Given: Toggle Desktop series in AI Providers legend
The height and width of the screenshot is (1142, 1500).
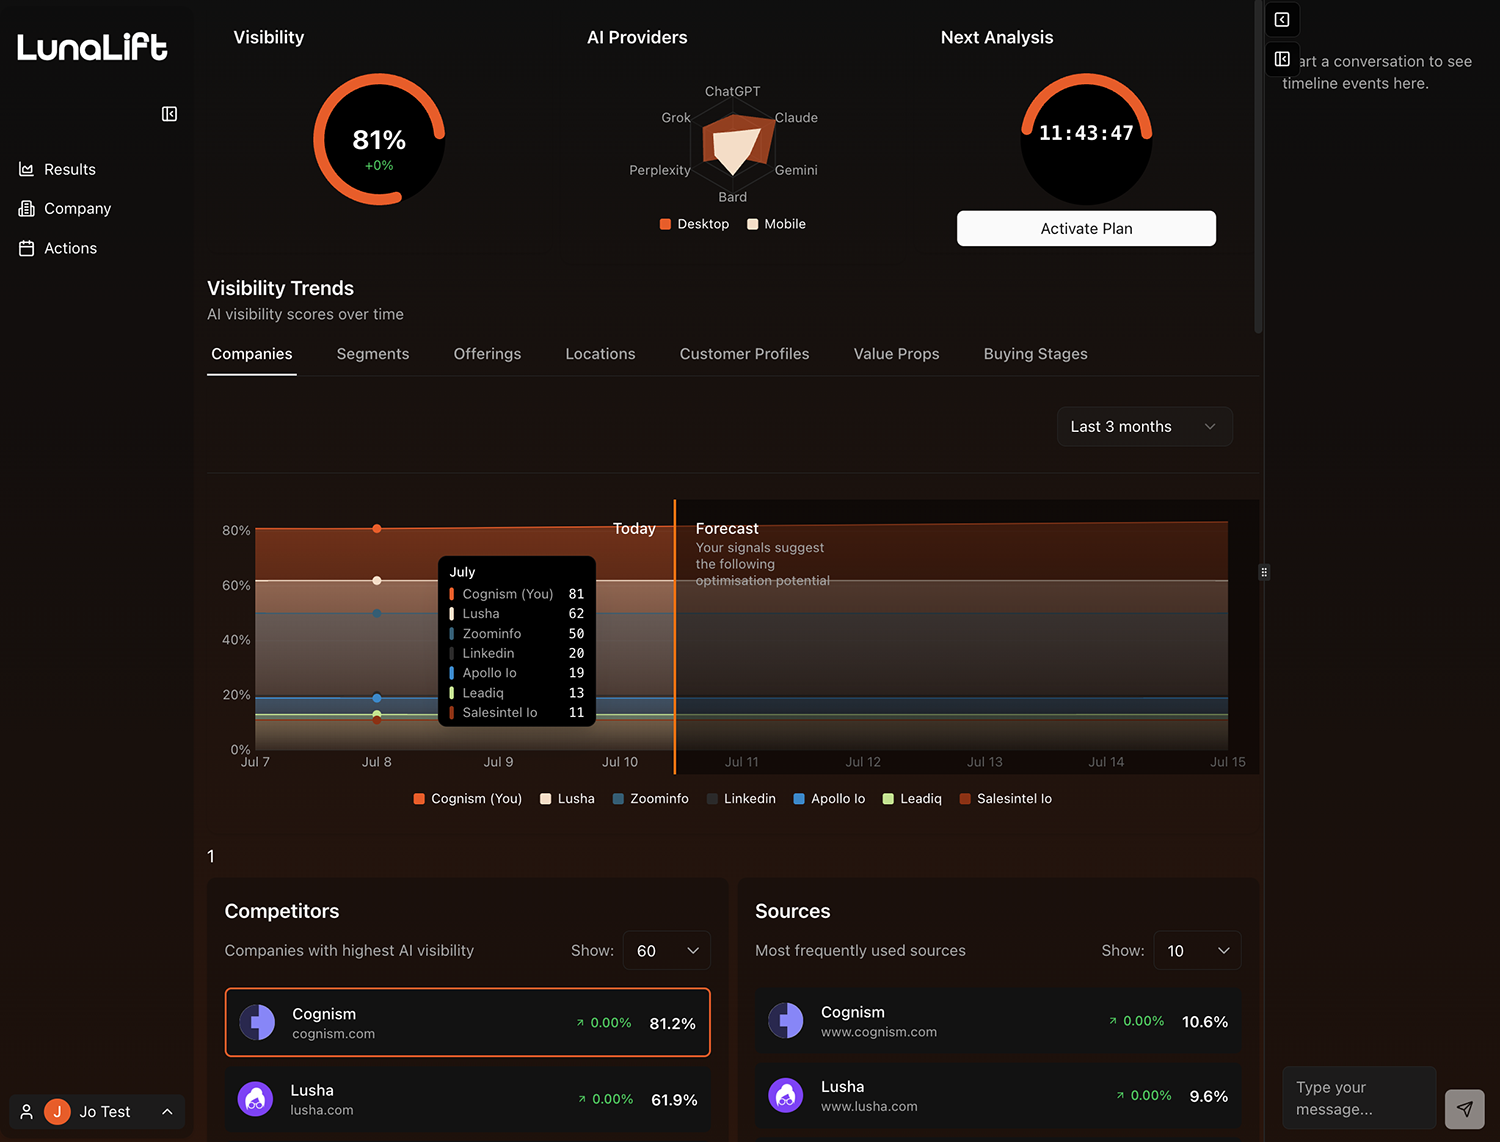Looking at the screenshot, I should (694, 224).
